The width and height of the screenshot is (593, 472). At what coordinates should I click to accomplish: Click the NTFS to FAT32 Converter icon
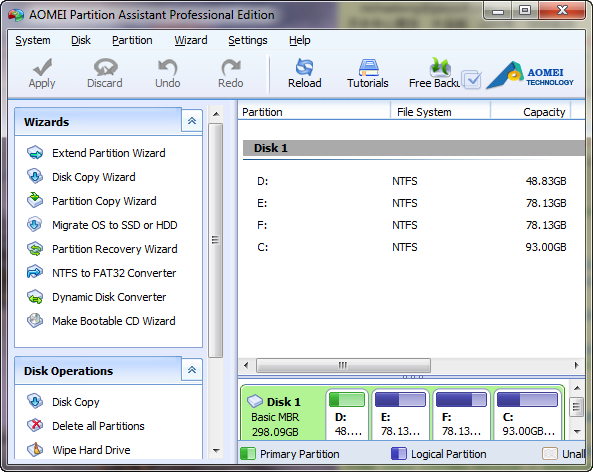point(35,273)
